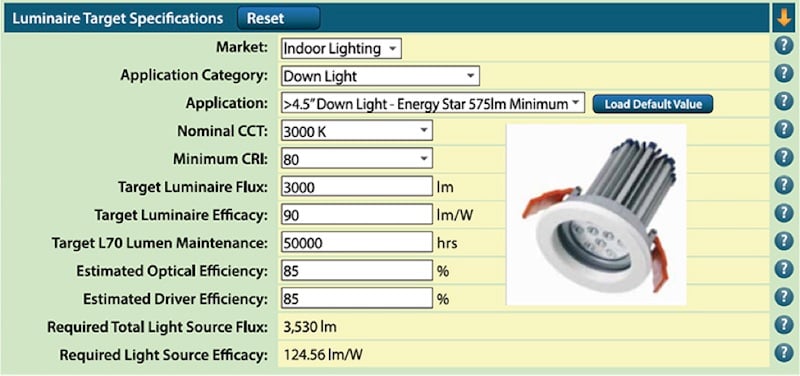
Task: Focus the Target Luminaire Efficacy field
Action: [x=357, y=215]
